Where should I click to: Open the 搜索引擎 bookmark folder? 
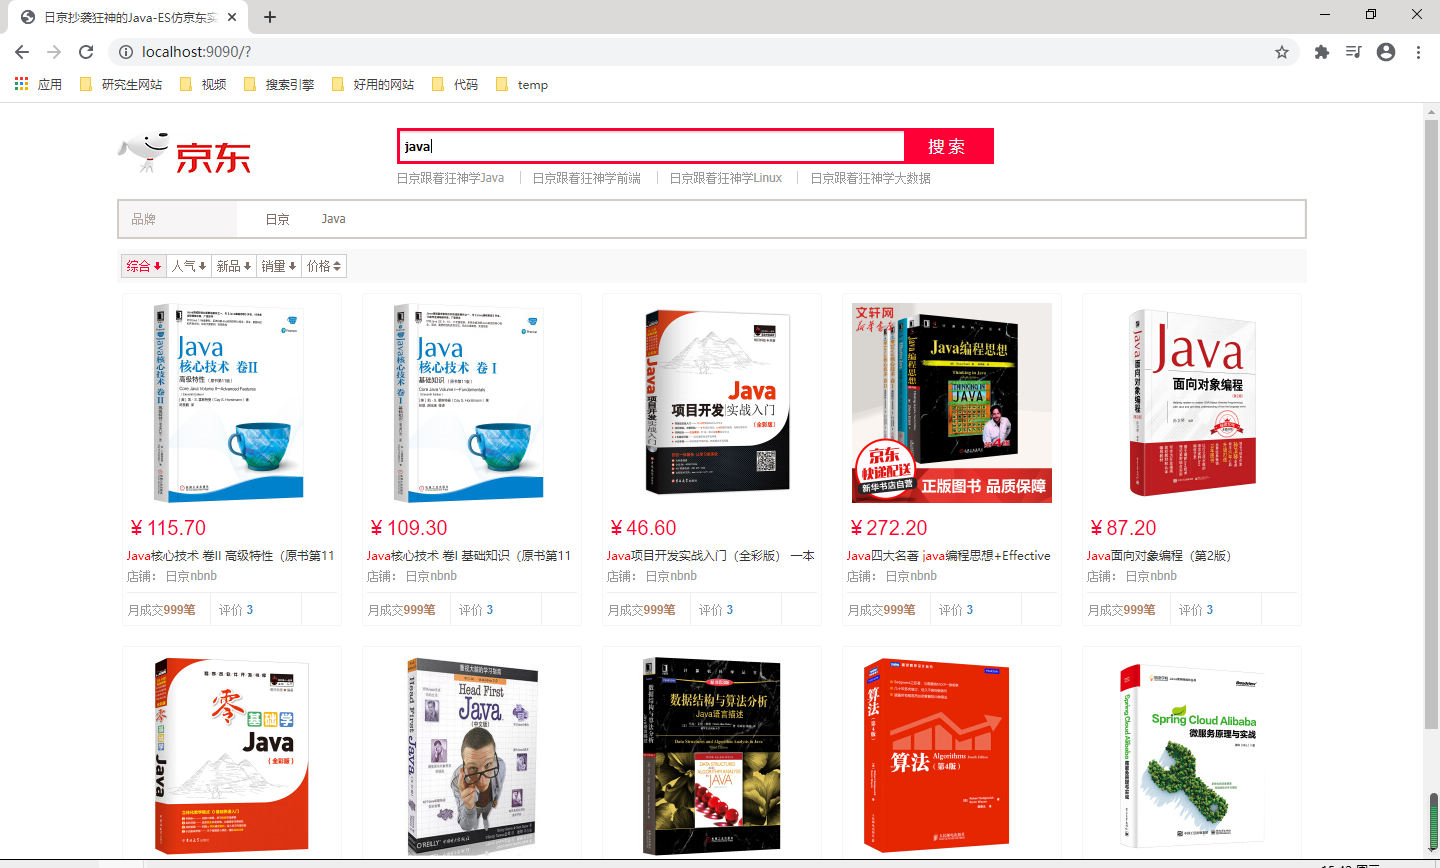coord(279,85)
